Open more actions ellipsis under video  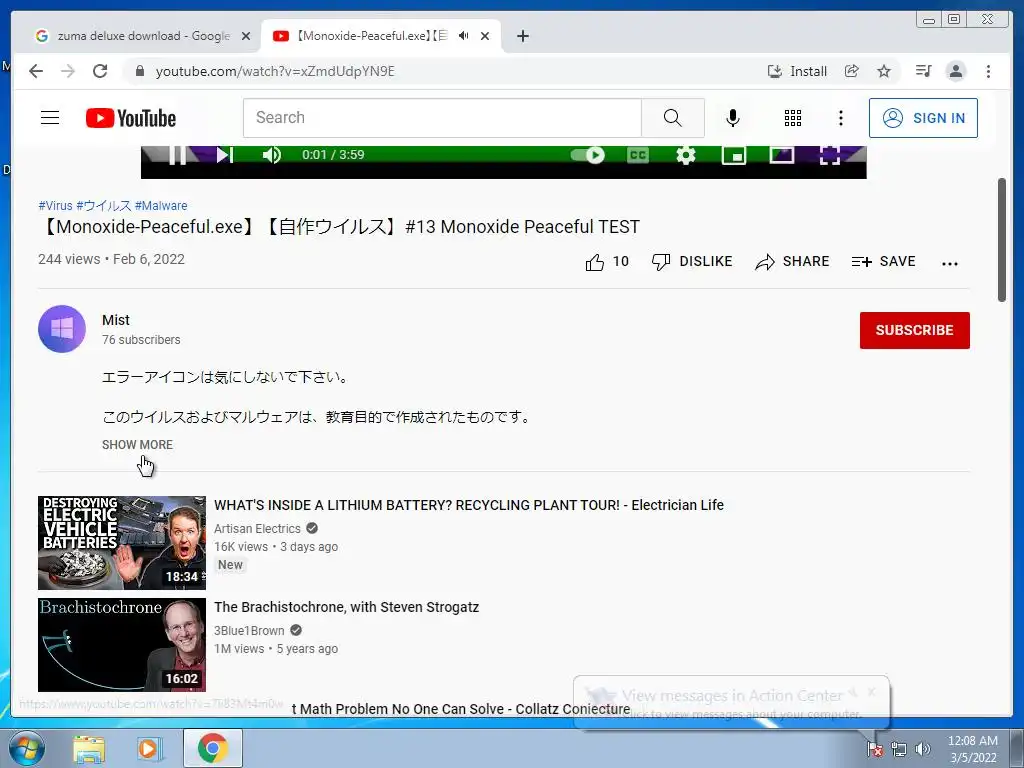950,263
